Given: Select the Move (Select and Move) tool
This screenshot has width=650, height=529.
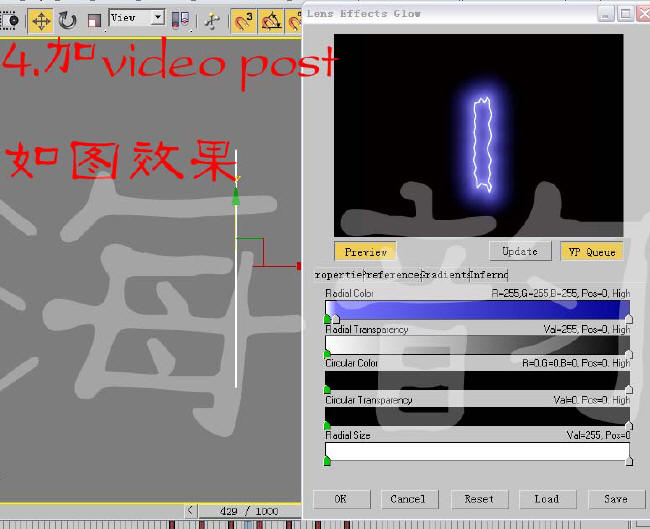Looking at the screenshot, I should [x=41, y=20].
